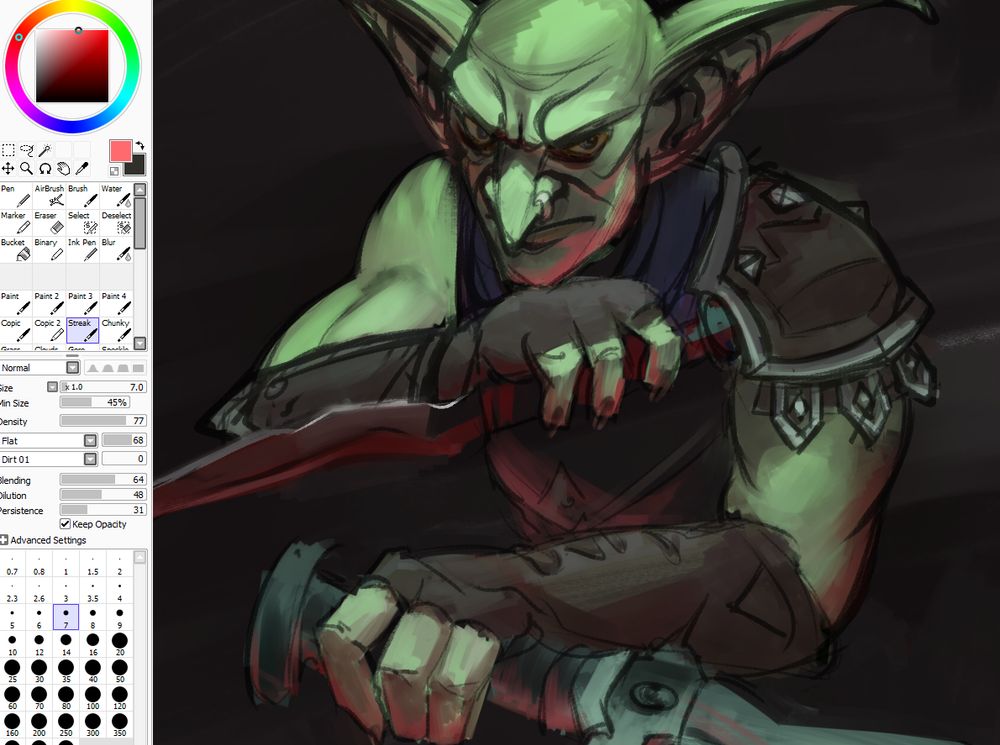Image resolution: width=1000 pixels, height=745 pixels.
Task: Select the third brush edge shape
Action: point(122,368)
